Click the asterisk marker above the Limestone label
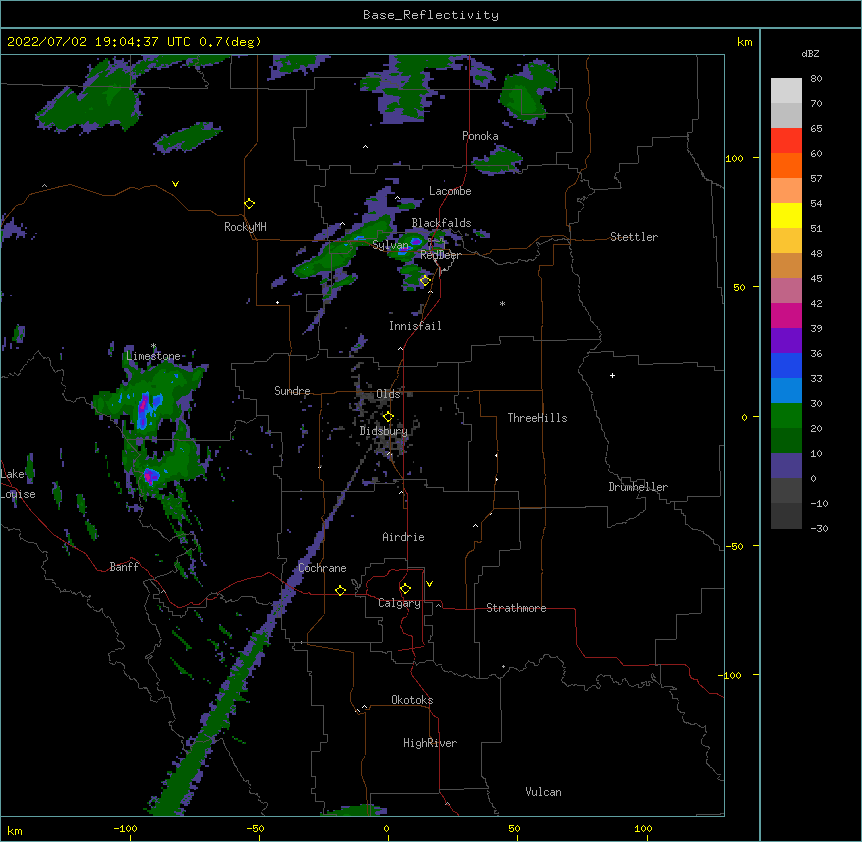 click(153, 346)
